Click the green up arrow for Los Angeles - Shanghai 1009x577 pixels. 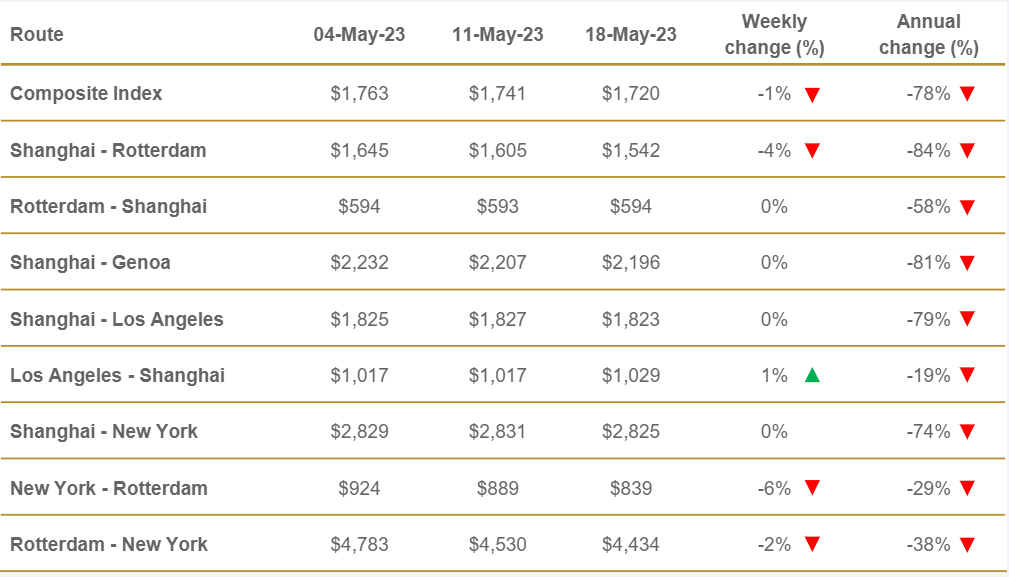point(812,376)
